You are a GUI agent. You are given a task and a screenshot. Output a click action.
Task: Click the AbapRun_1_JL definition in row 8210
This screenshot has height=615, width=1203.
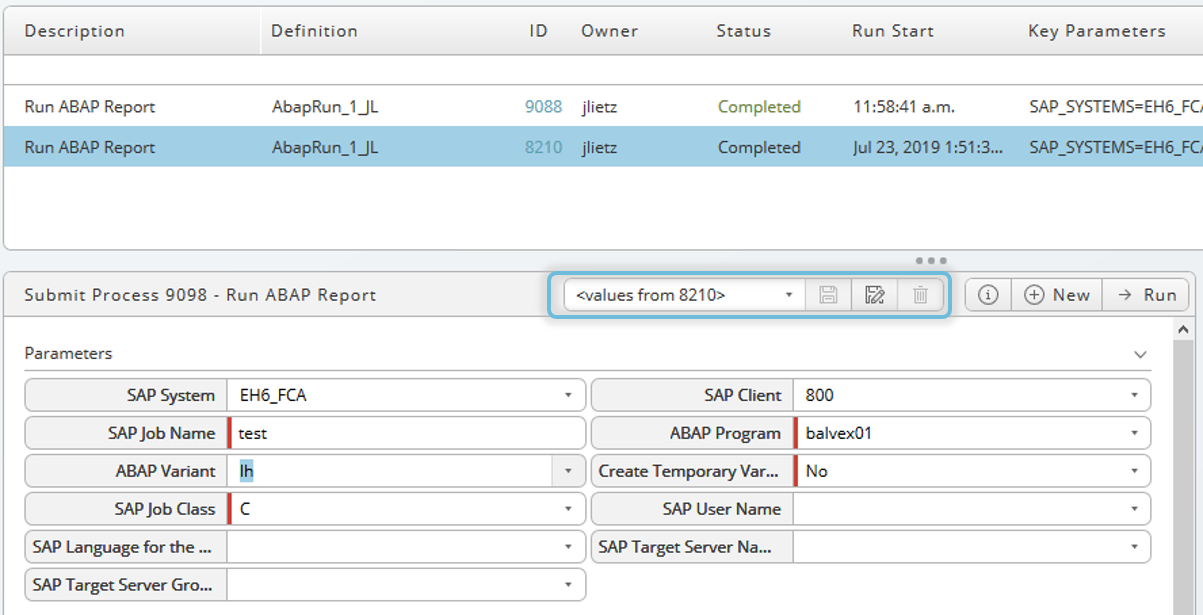(x=325, y=147)
